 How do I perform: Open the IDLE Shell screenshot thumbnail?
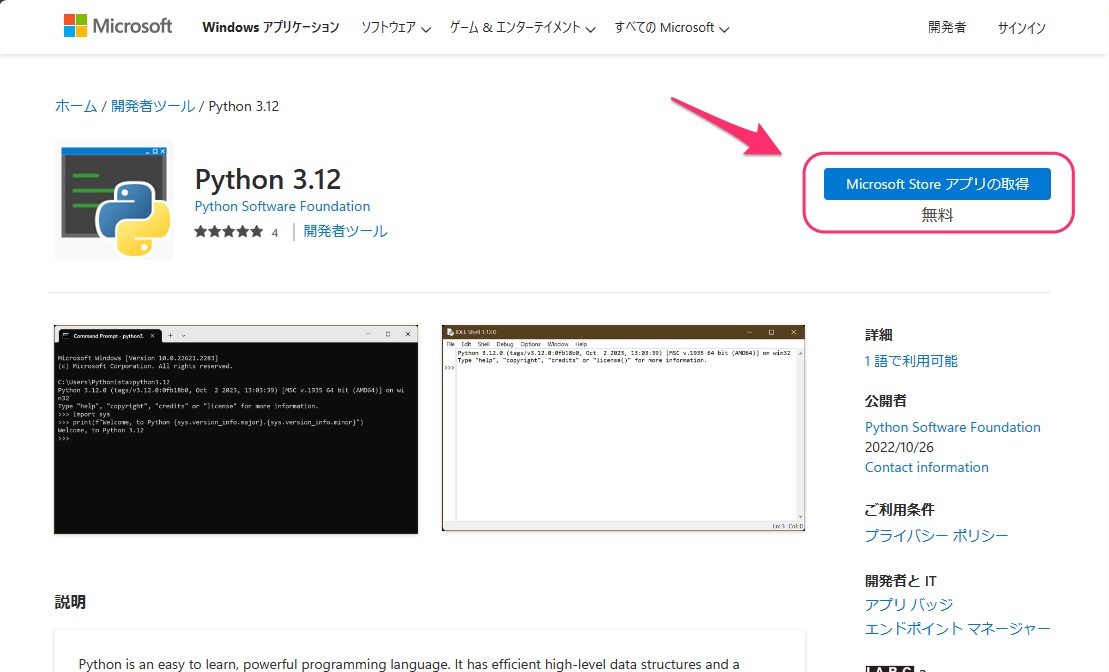coord(623,428)
